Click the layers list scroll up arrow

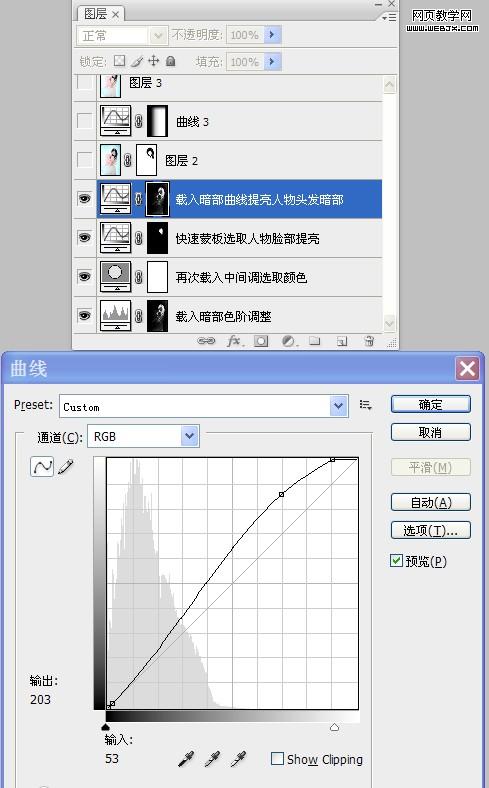389,84
